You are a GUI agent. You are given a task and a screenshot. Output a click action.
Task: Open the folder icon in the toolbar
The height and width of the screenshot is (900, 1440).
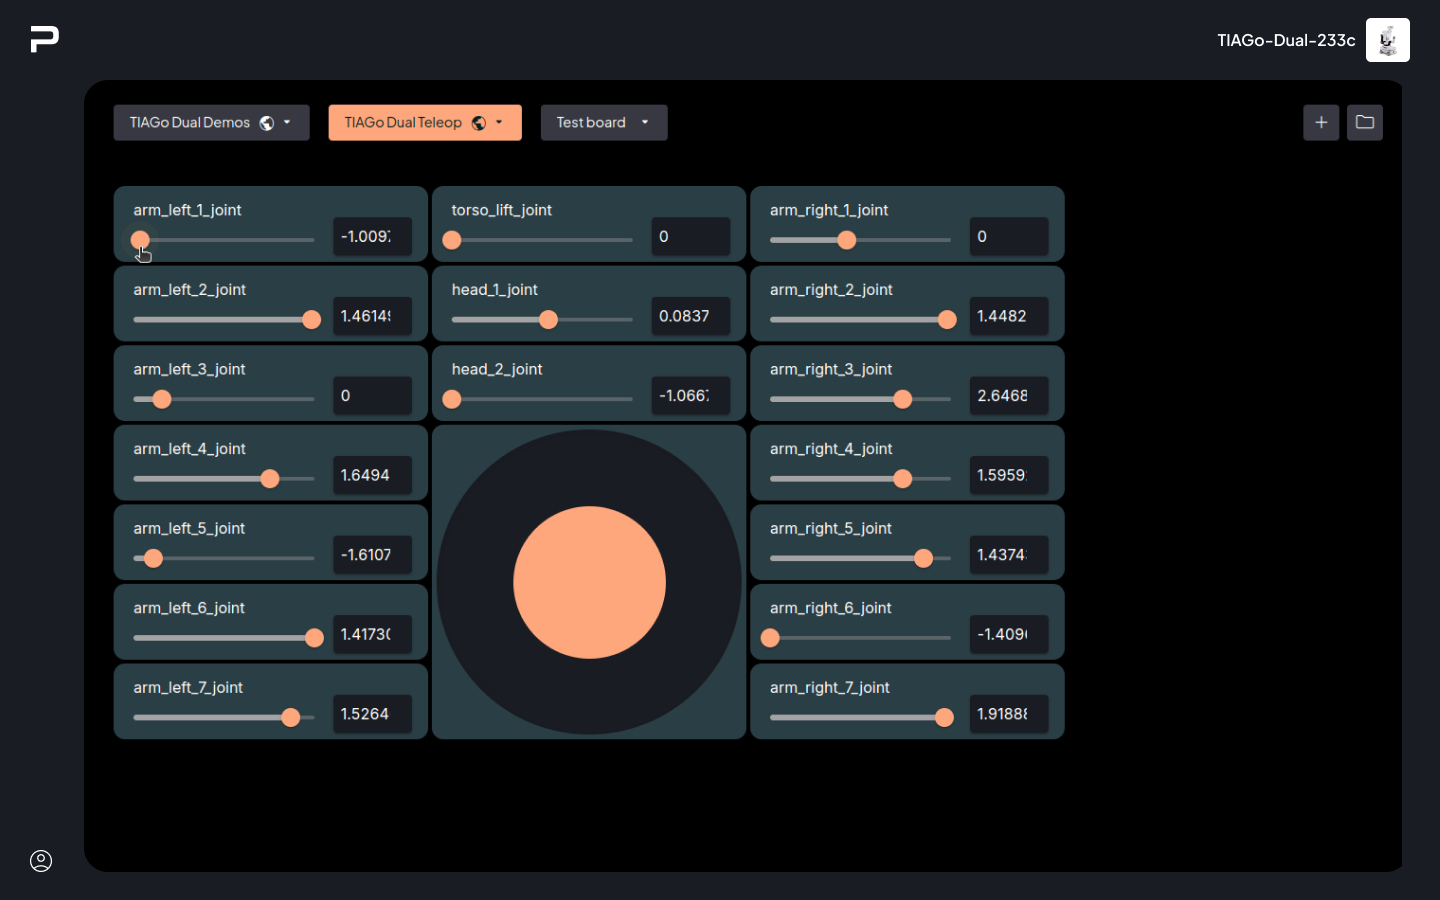(1364, 122)
